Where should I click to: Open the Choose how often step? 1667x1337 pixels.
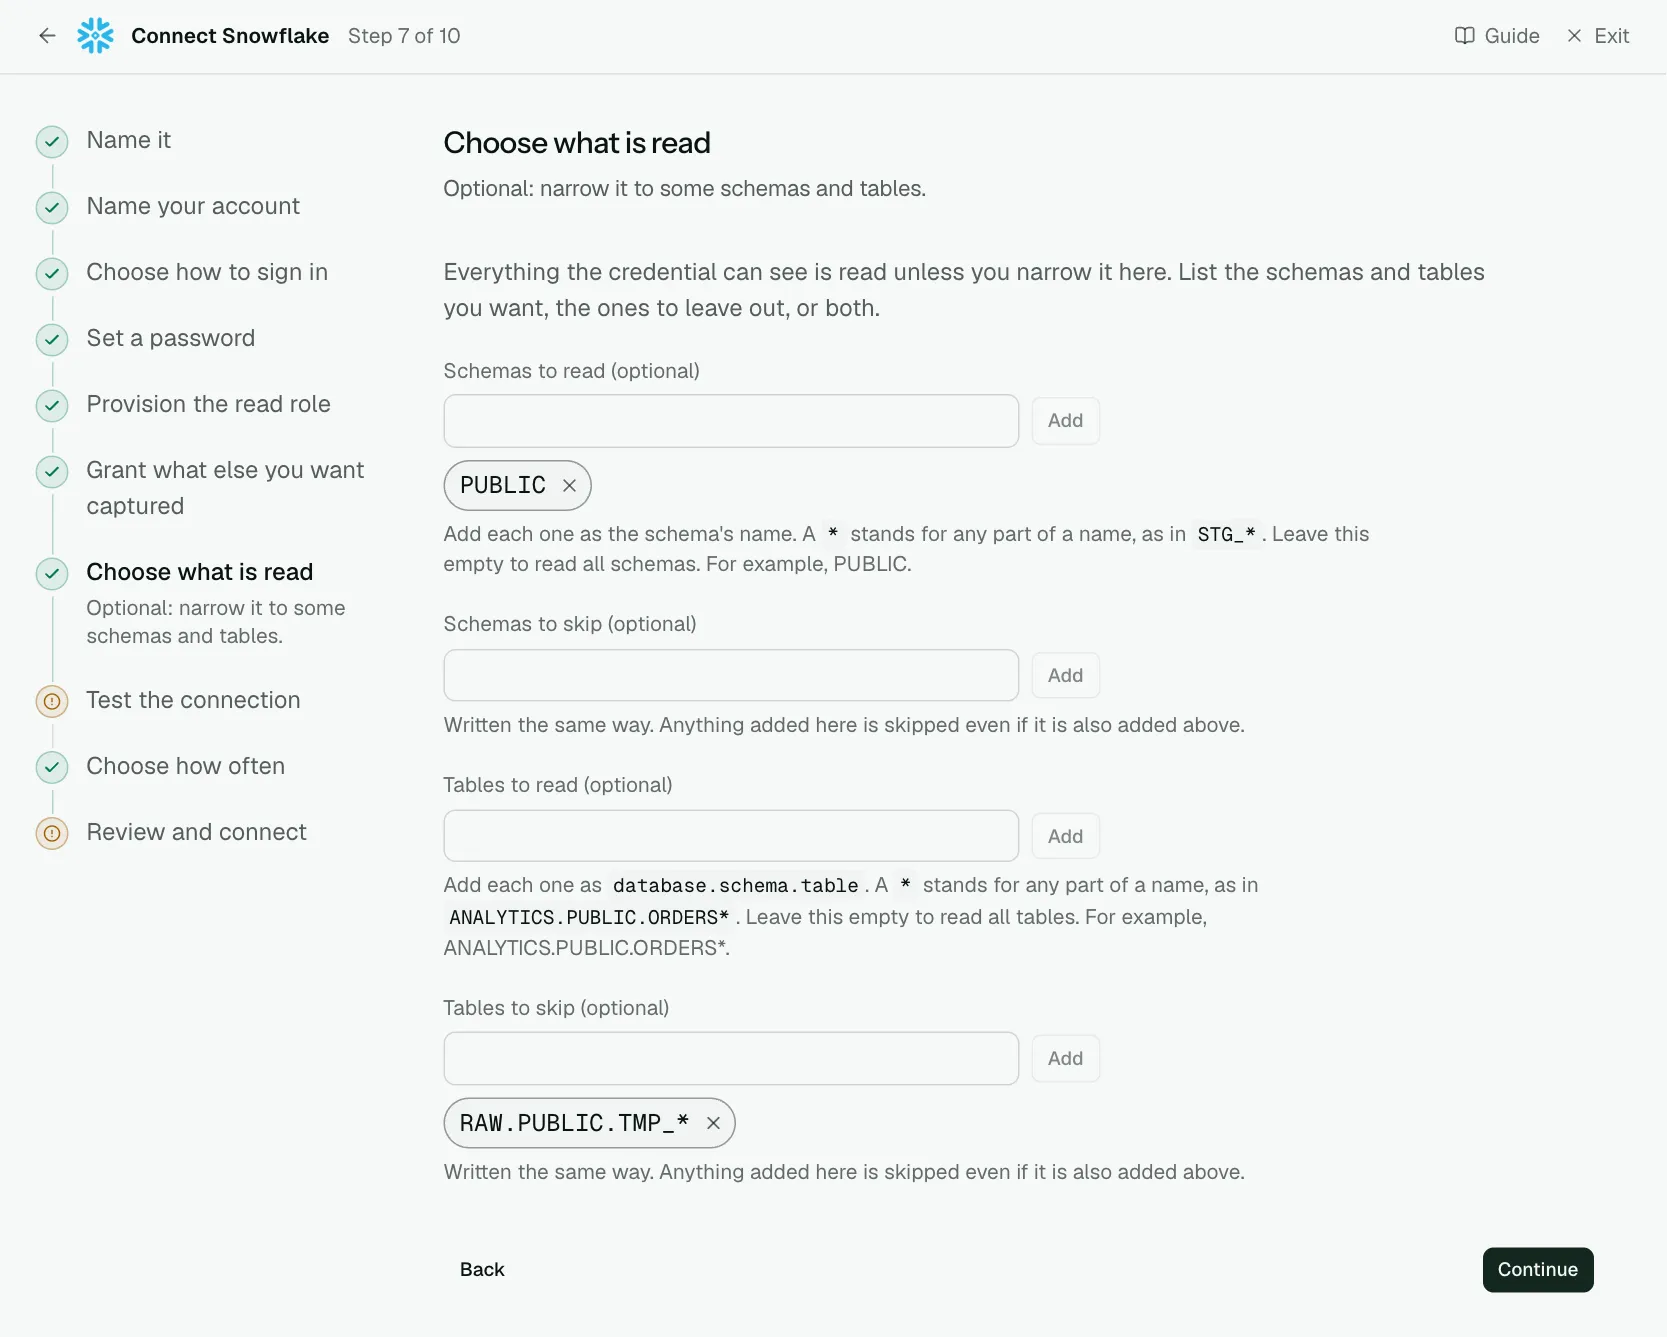[x=185, y=766]
